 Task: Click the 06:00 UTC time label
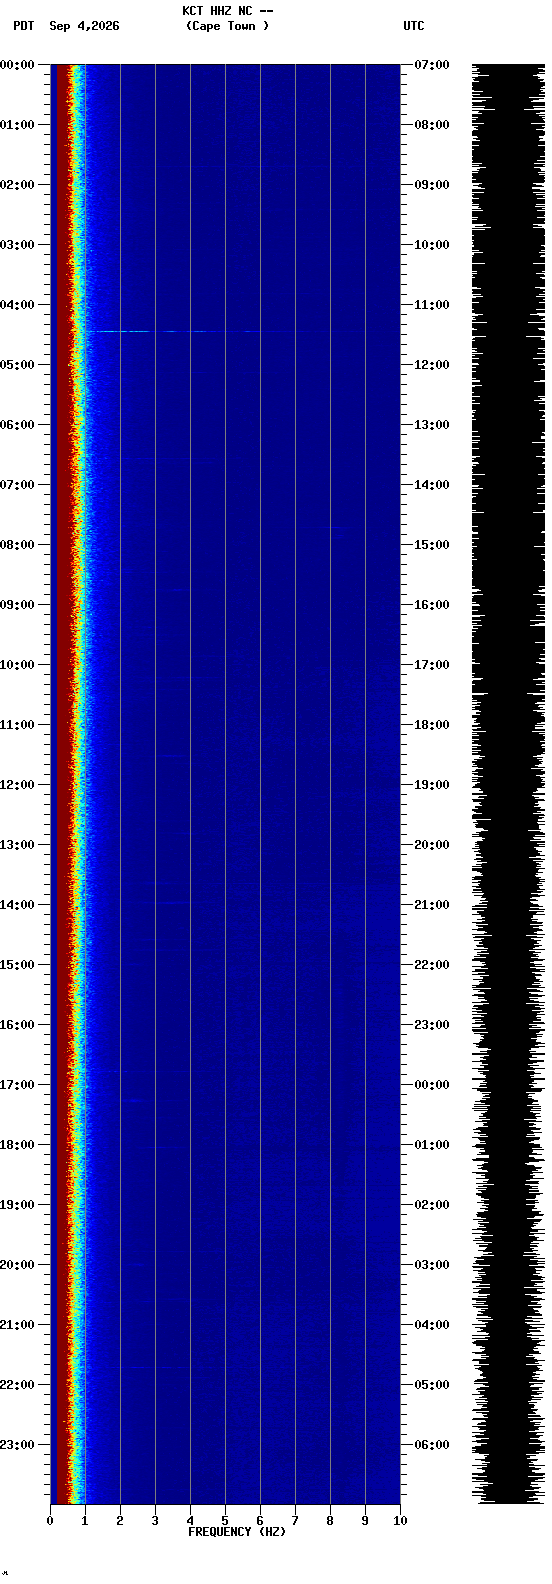(432, 1445)
